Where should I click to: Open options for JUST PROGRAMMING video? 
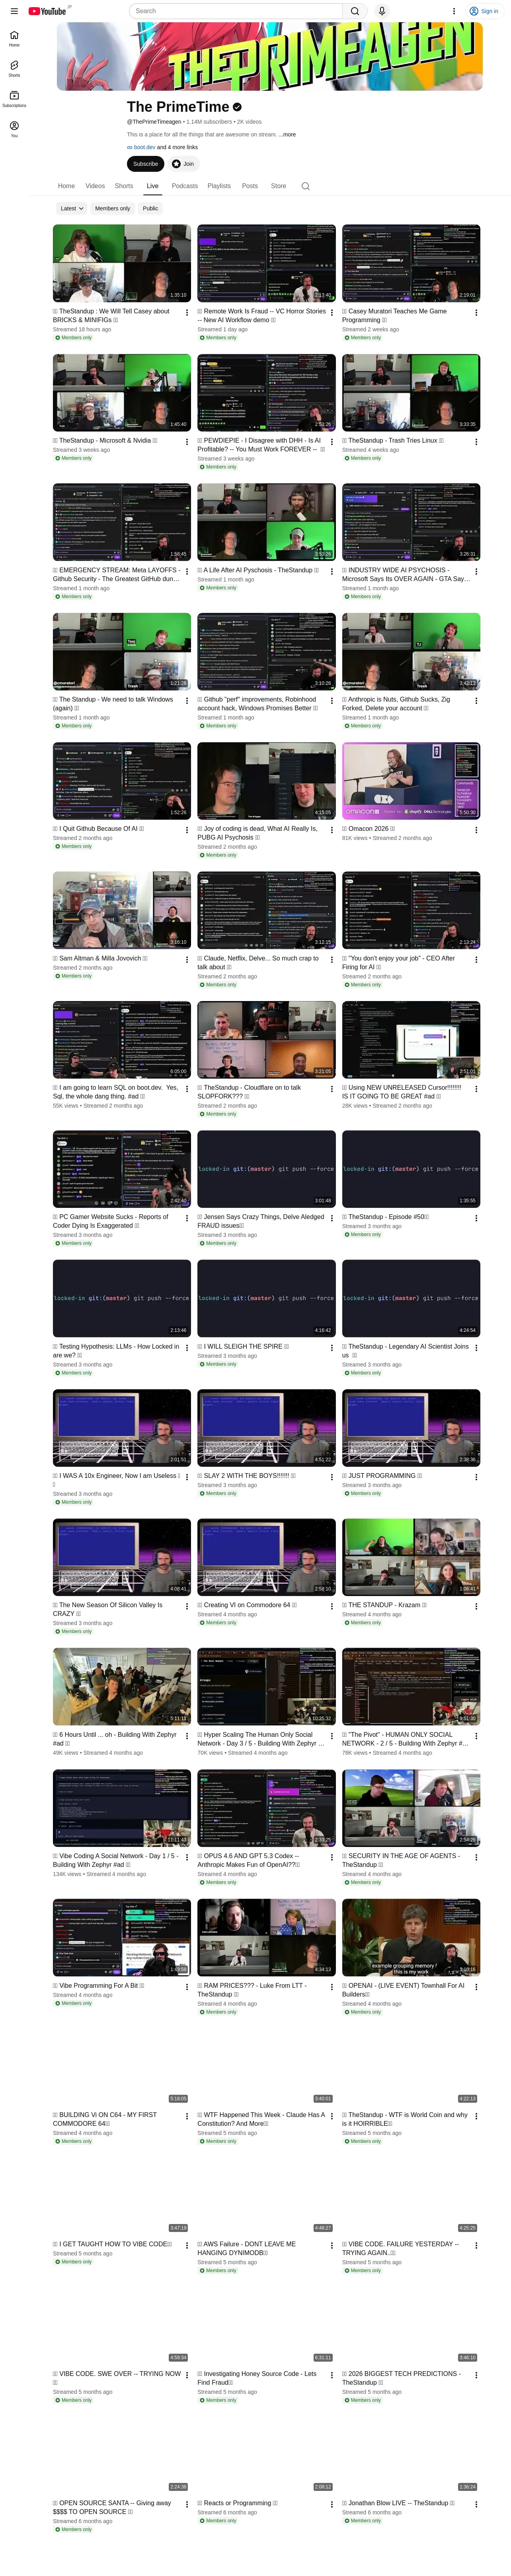[476, 1477]
